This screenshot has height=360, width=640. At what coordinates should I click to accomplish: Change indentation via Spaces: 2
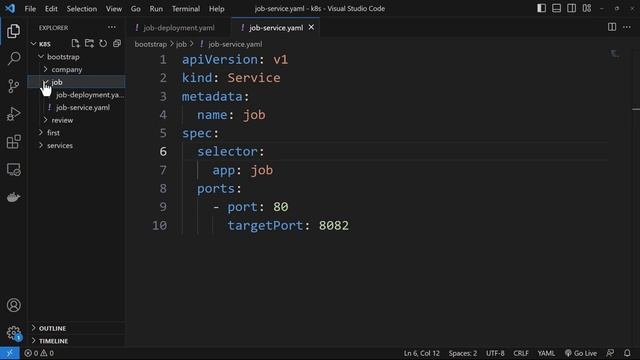click(462, 353)
